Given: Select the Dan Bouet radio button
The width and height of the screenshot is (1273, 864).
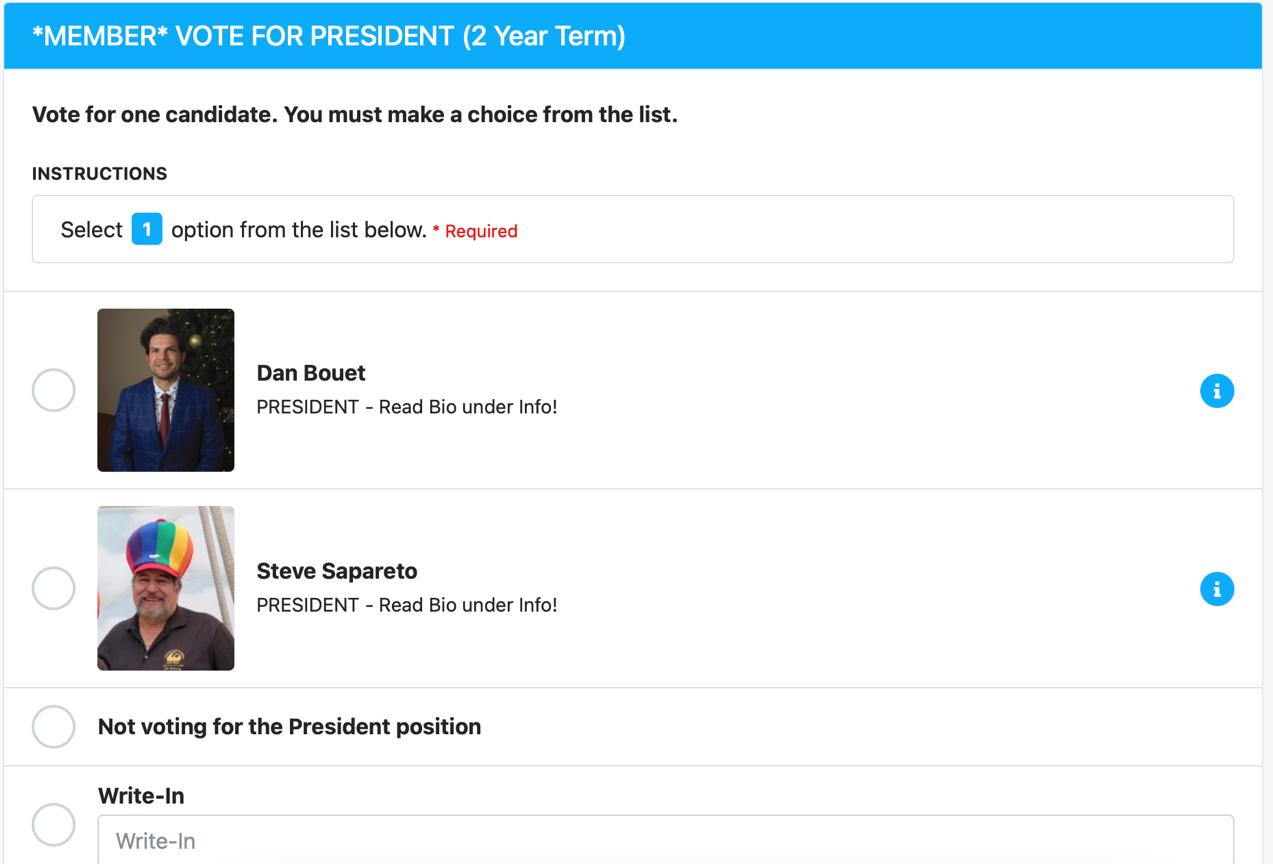Looking at the screenshot, I should 54,390.
